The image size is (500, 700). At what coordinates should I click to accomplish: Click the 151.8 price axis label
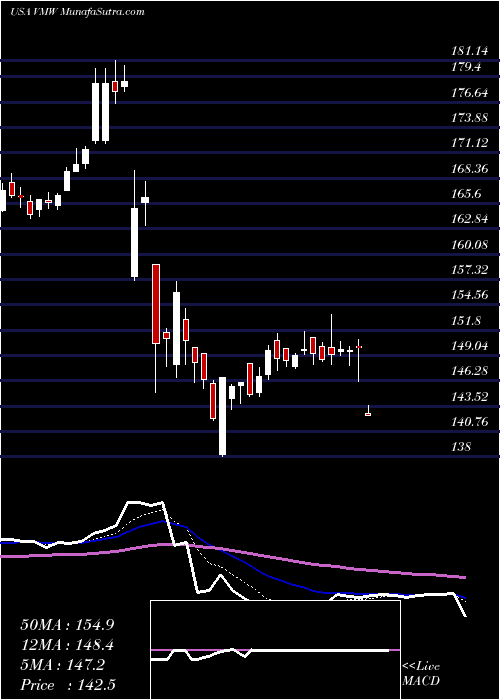(x=466, y=321)
